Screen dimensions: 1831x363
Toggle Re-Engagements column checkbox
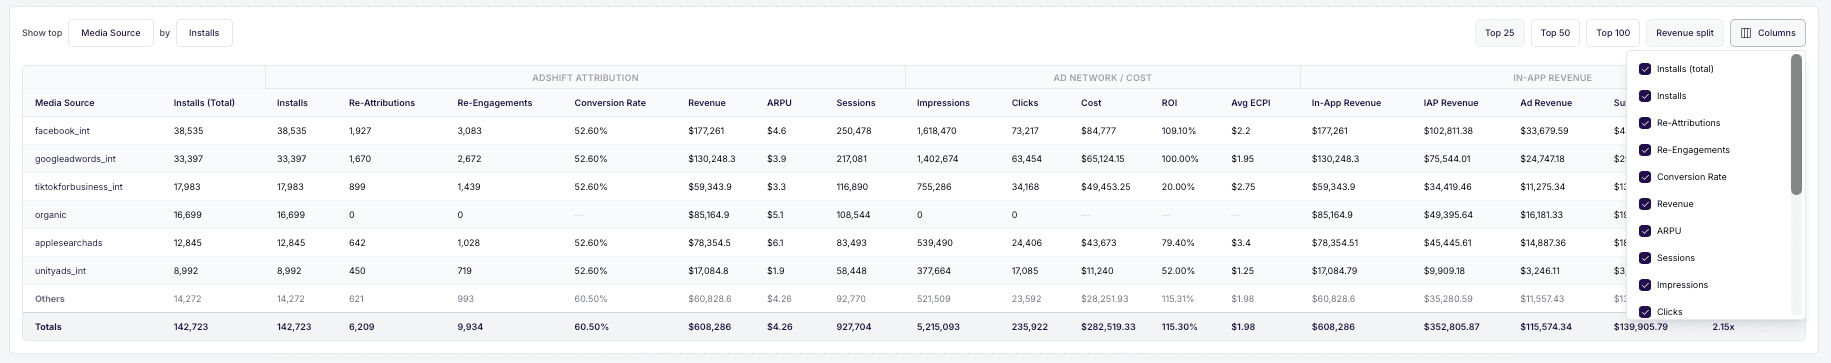(1645, 150)
